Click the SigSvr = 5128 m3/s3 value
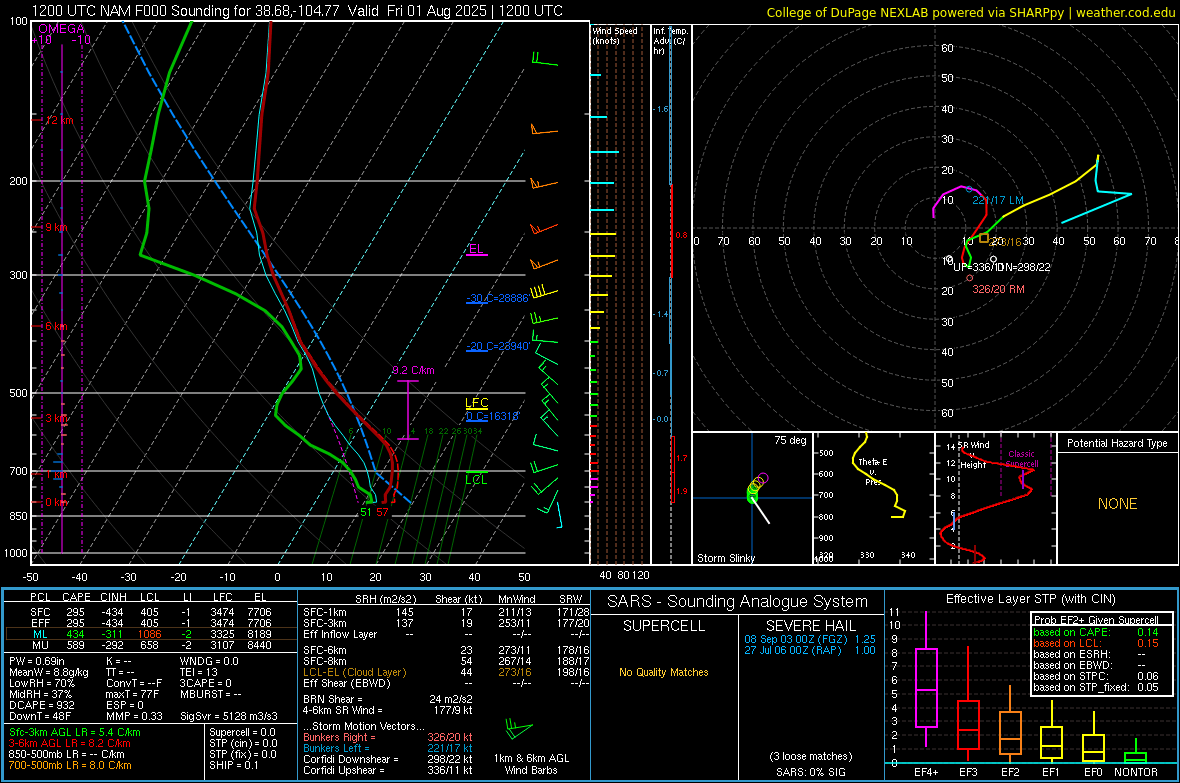Screen dimensions: 1180x783 tap(228, 716)
